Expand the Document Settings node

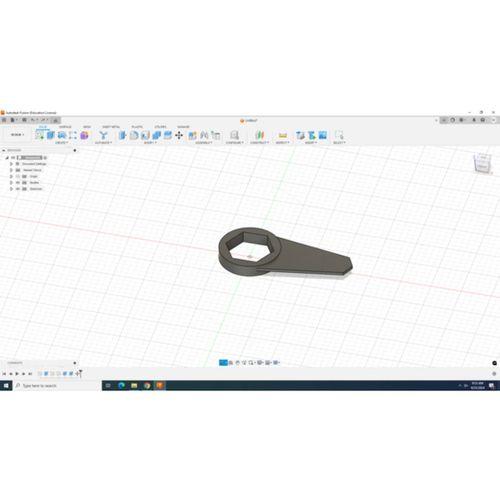point(11,164)
